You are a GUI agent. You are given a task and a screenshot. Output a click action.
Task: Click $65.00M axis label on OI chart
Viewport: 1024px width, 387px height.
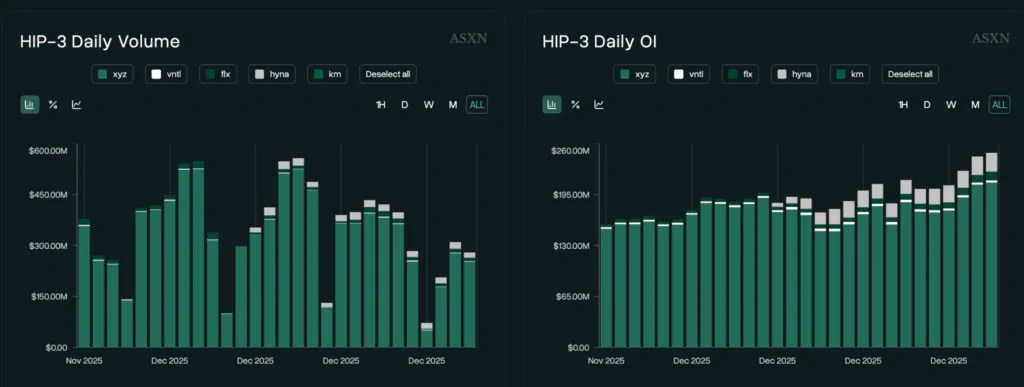[572, 296]
